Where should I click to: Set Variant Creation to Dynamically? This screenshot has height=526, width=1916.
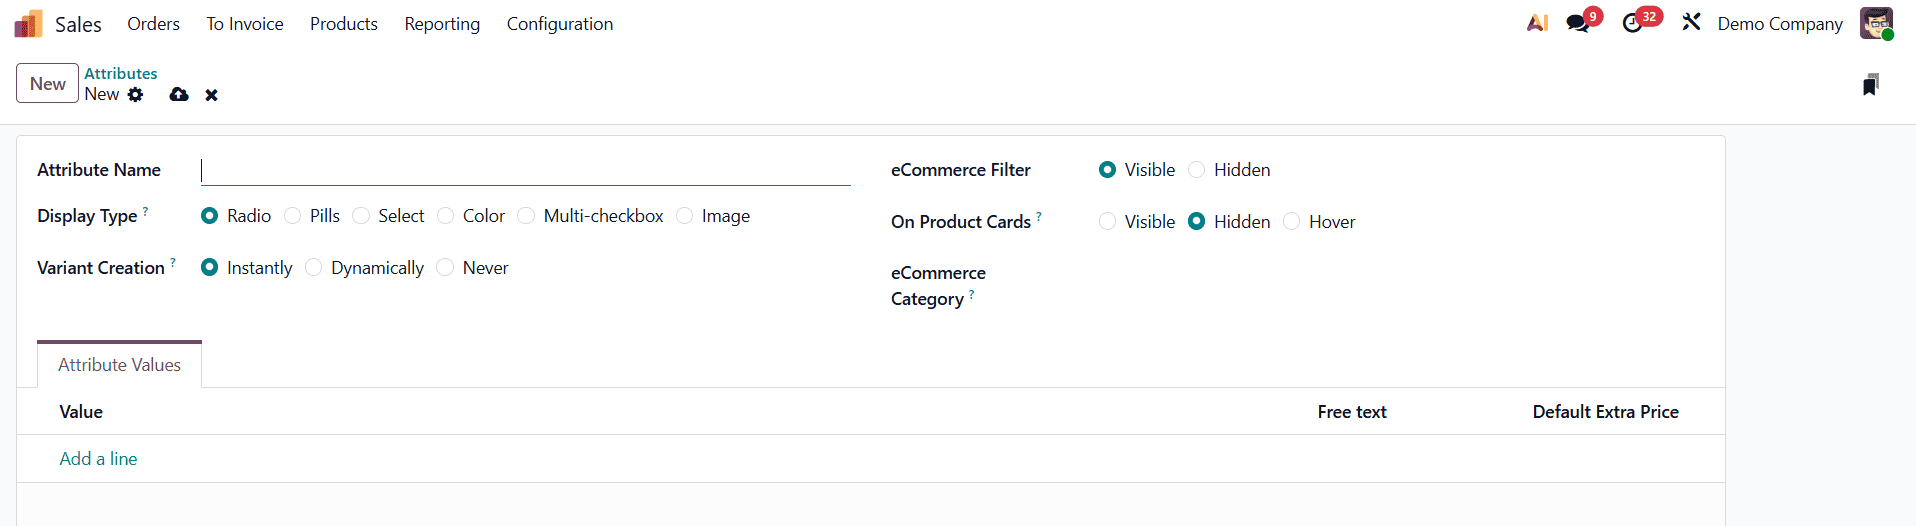[x=314, y=268]
